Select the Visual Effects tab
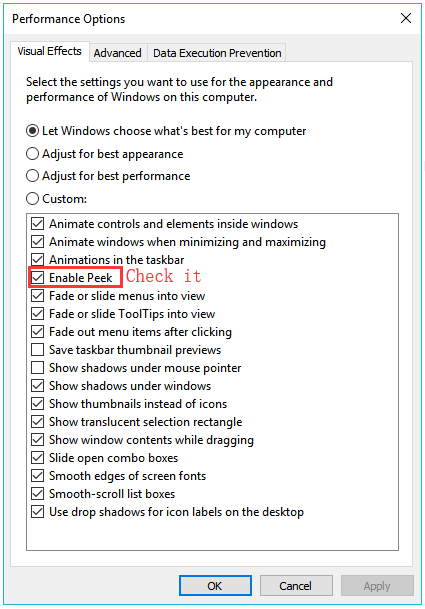425x609 pixels. [50, 51]
